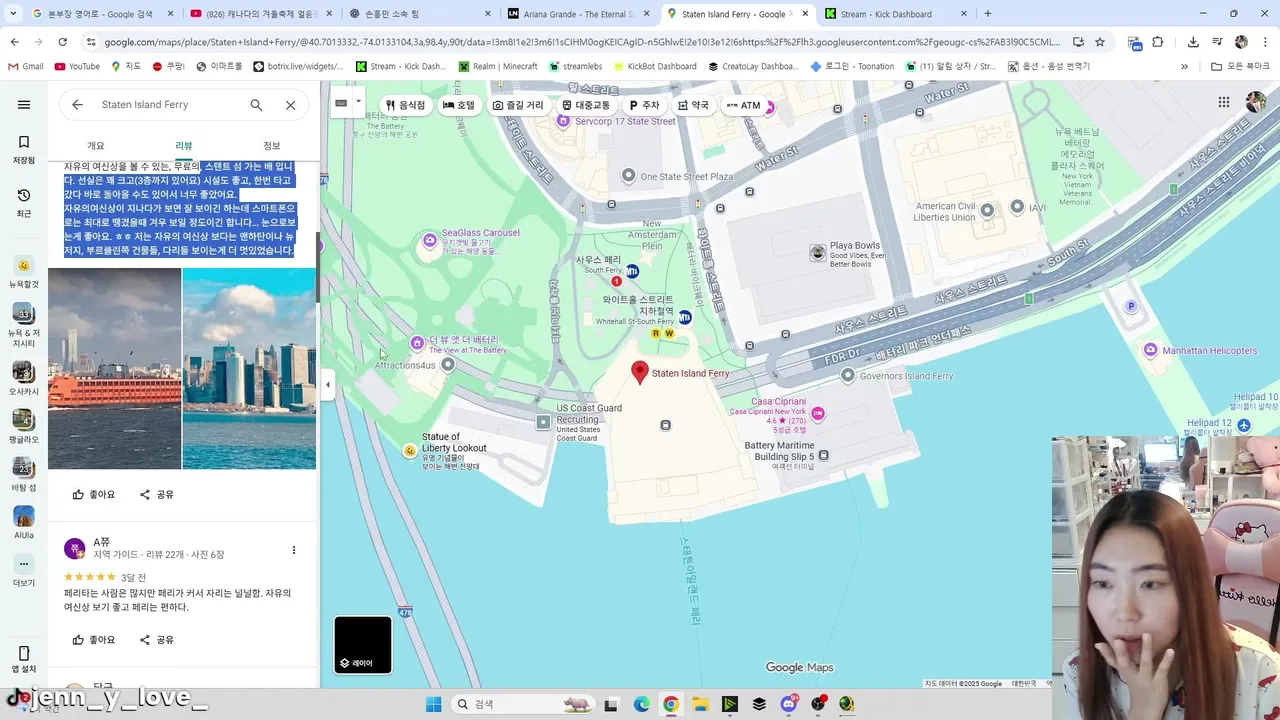
Task: Like A쭈's review
Action: point(94,639)
